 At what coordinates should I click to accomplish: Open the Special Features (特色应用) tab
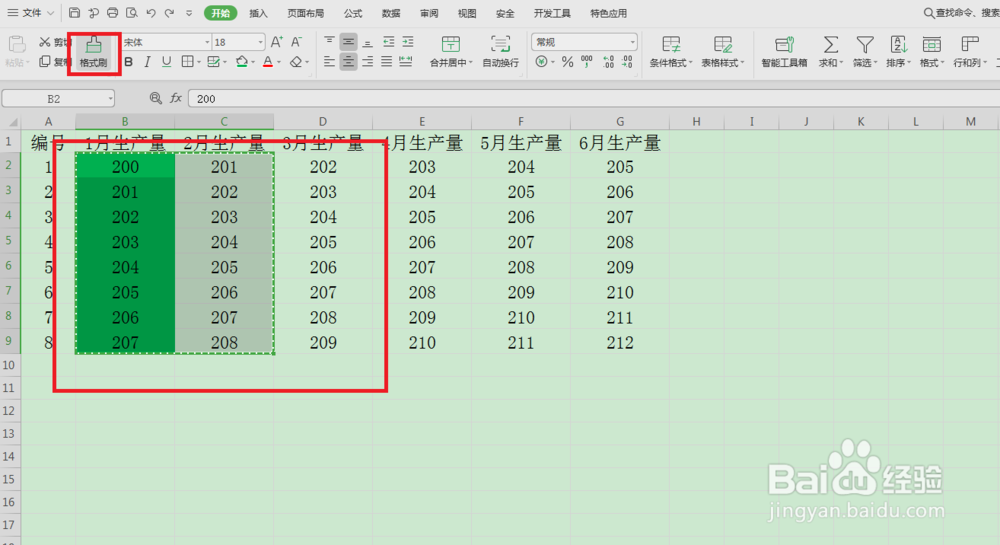point(608,13)
